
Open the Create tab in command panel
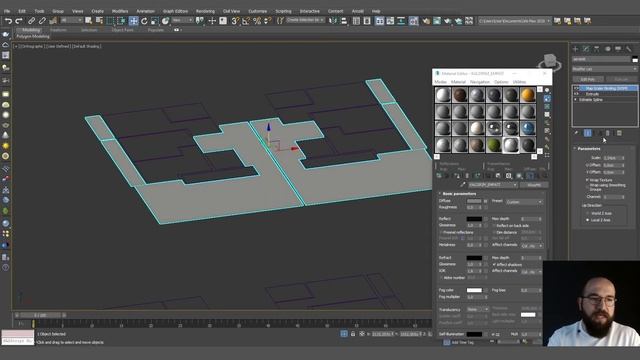click(x=576, y=49)
